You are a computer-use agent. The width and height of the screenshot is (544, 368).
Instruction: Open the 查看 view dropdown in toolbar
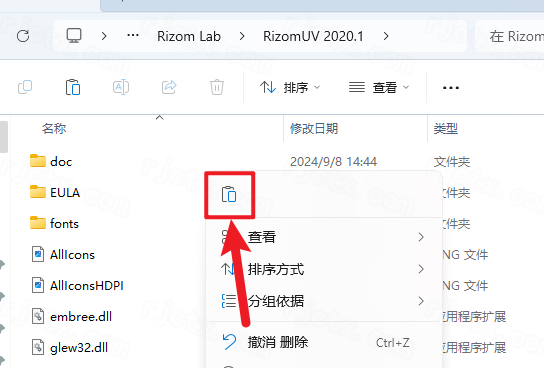point(379,87)
